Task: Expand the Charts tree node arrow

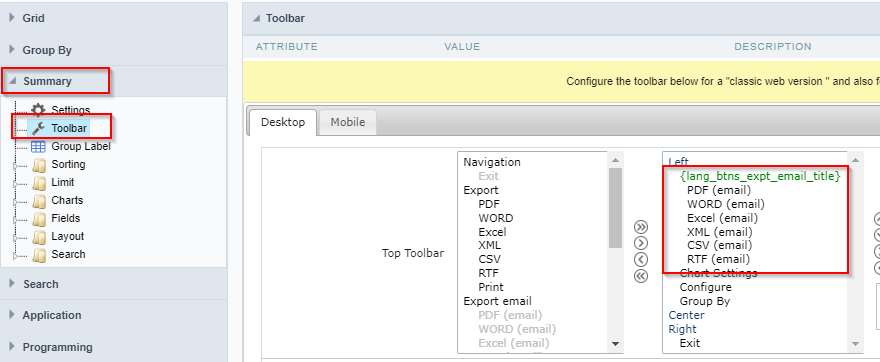Action: click(x=15, y=202)
